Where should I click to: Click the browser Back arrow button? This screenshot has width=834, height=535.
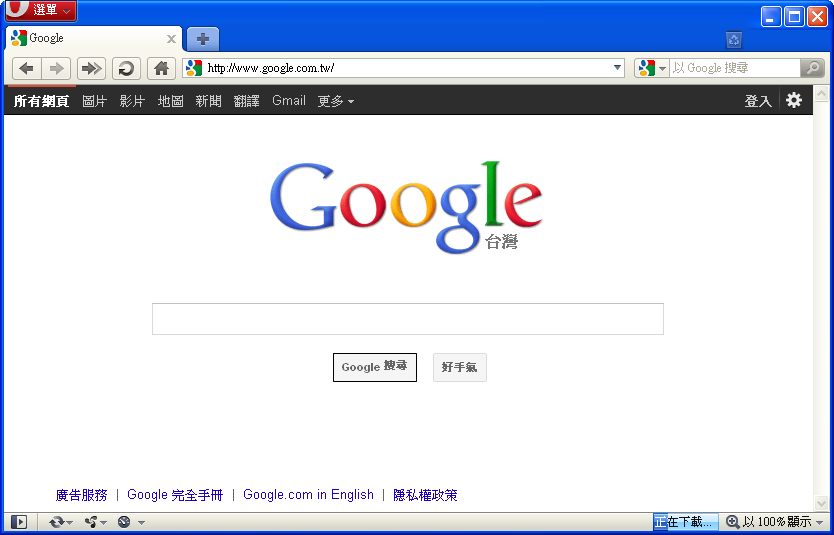click(26, 68)
